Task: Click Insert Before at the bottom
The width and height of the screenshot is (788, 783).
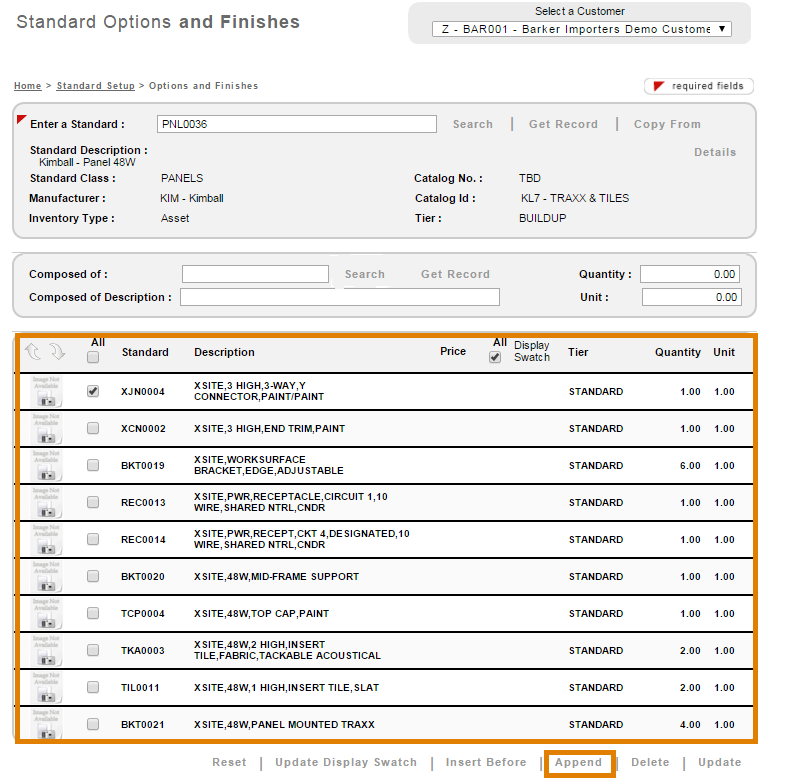Action: click(486, 763)
